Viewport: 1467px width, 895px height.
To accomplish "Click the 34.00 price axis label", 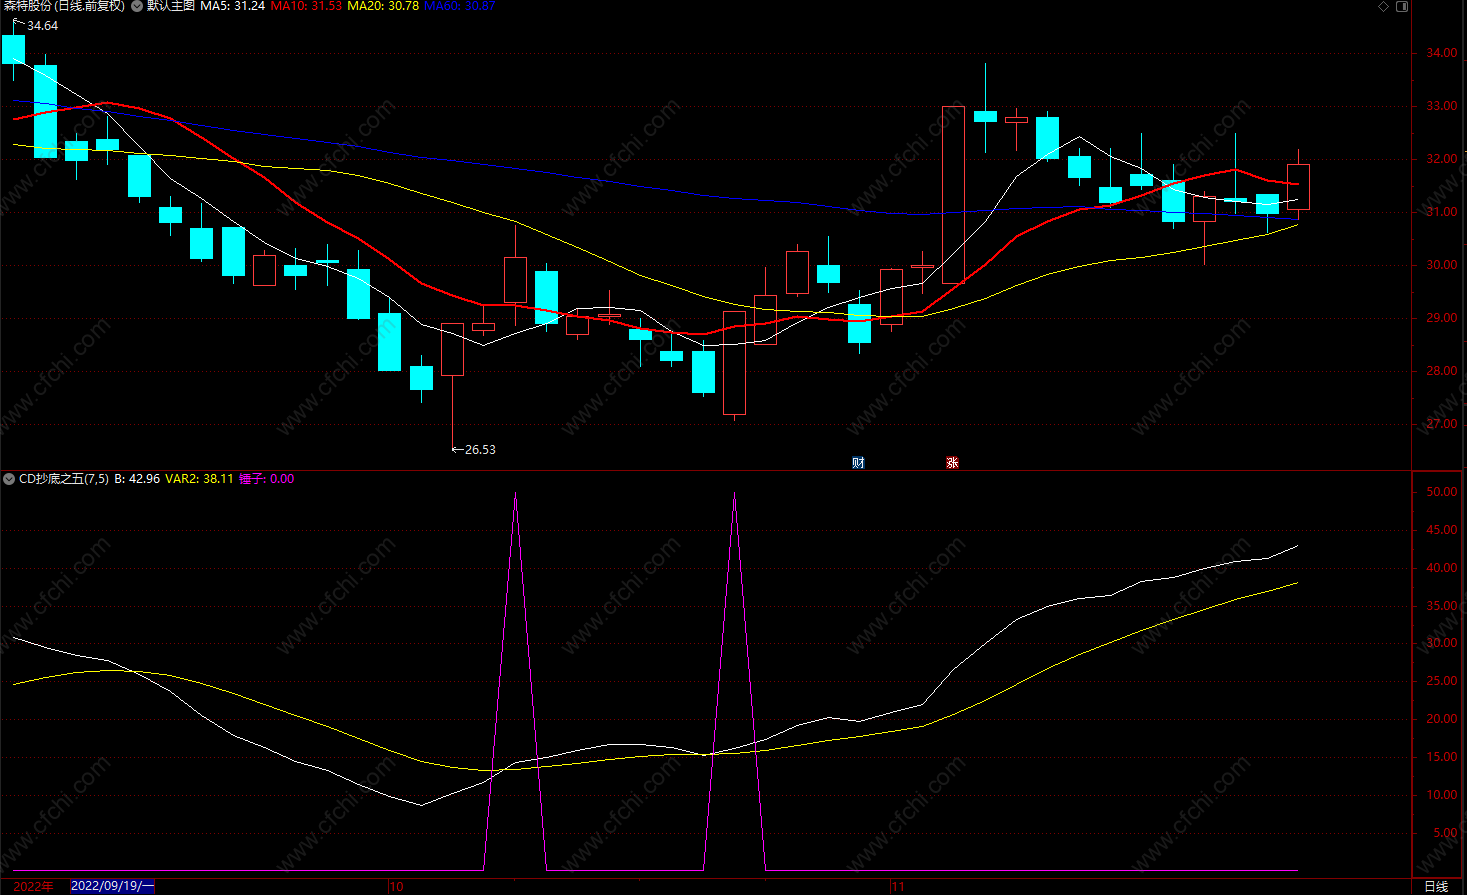I will tap(1441, 53).
